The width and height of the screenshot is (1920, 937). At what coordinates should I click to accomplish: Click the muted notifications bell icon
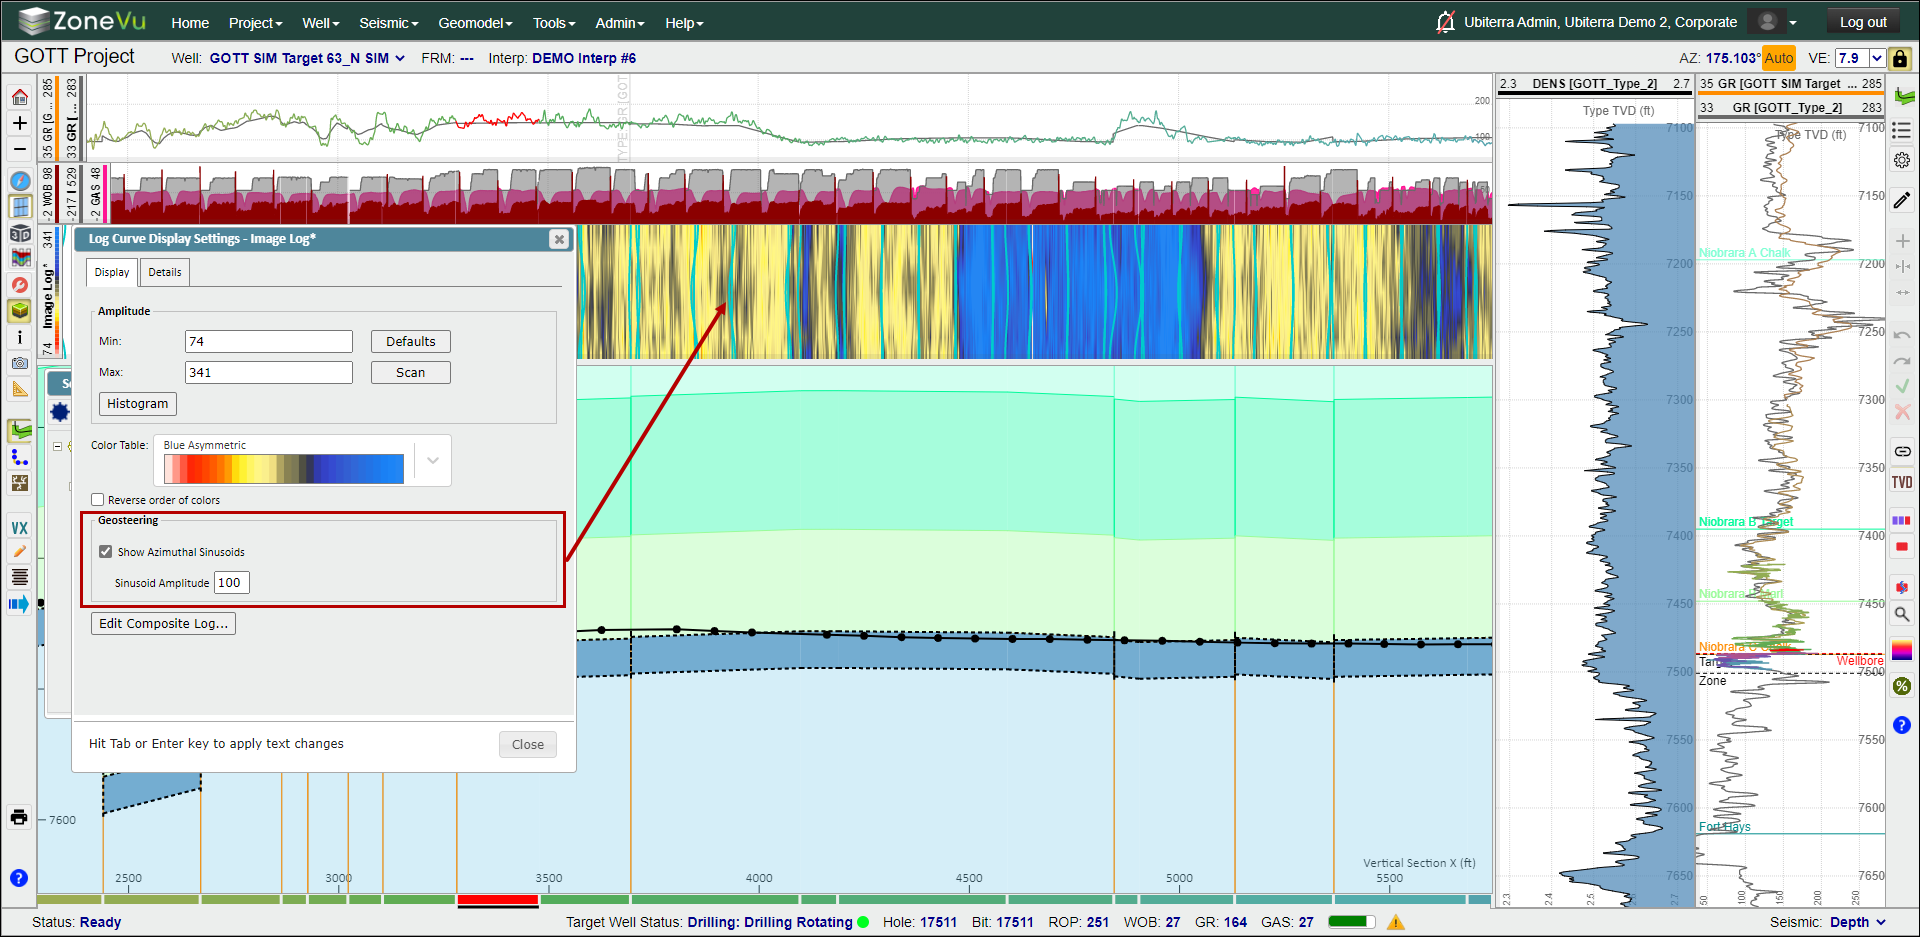pos(1445,22)
